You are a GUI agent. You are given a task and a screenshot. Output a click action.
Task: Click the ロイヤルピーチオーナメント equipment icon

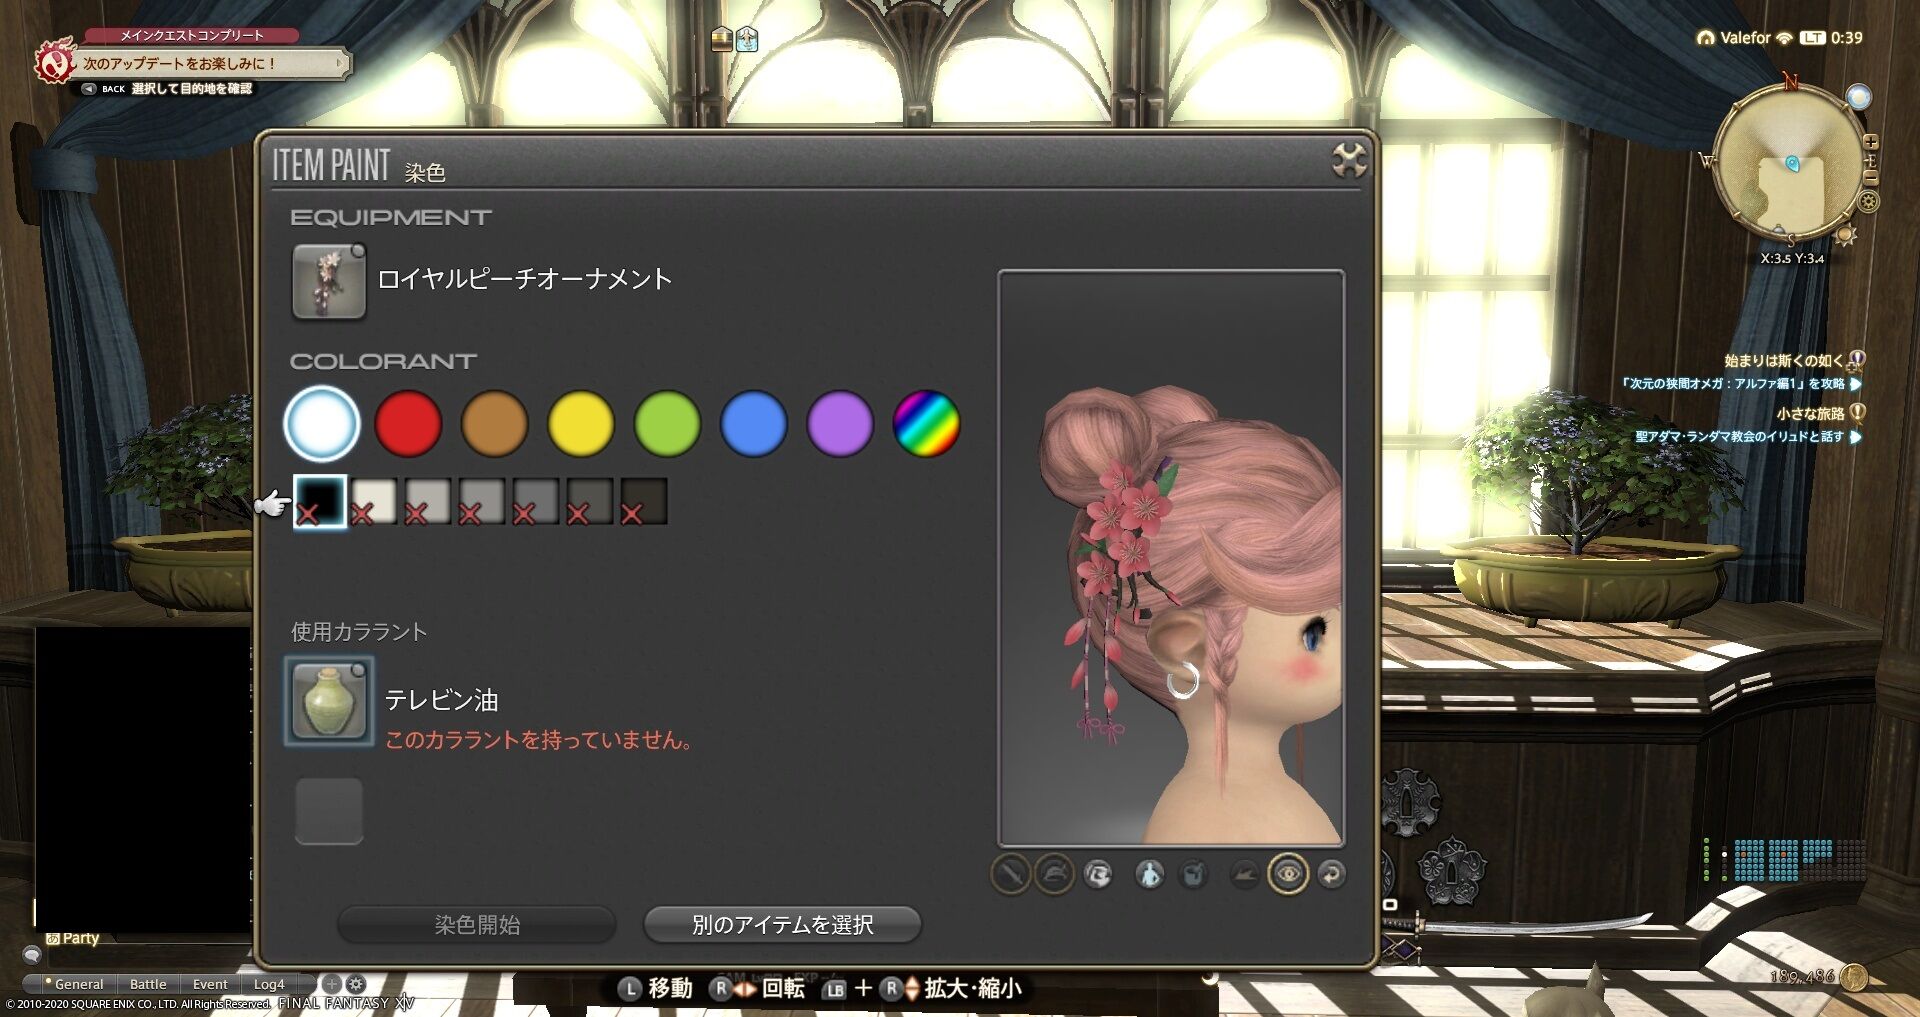329,282
